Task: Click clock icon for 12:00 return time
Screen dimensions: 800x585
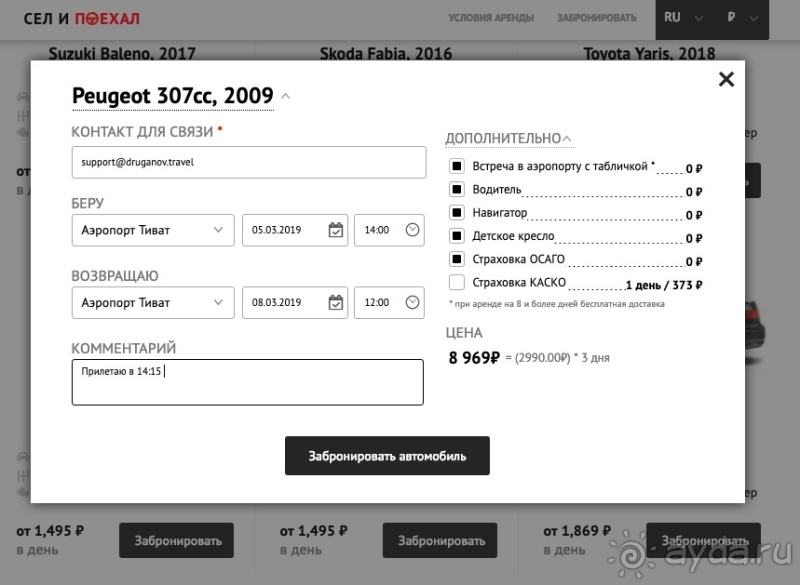Action: pos(413,302)
